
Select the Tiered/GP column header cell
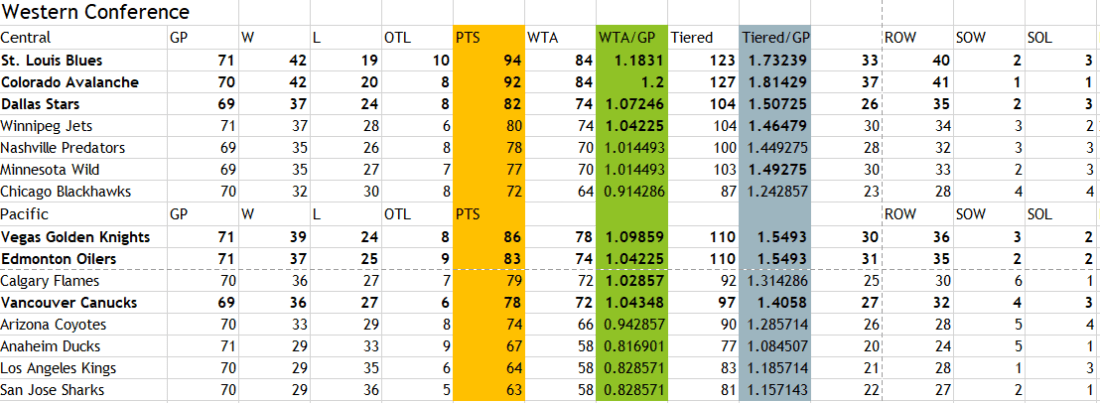pos(775,38)
